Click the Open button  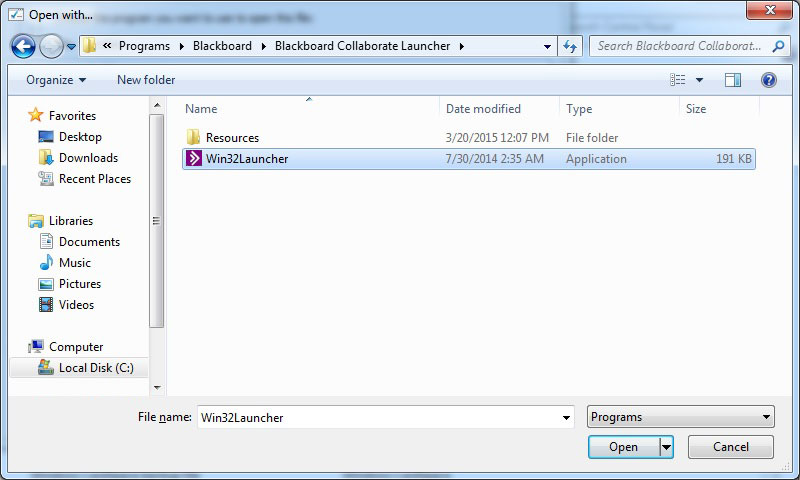tap(623, 447)
